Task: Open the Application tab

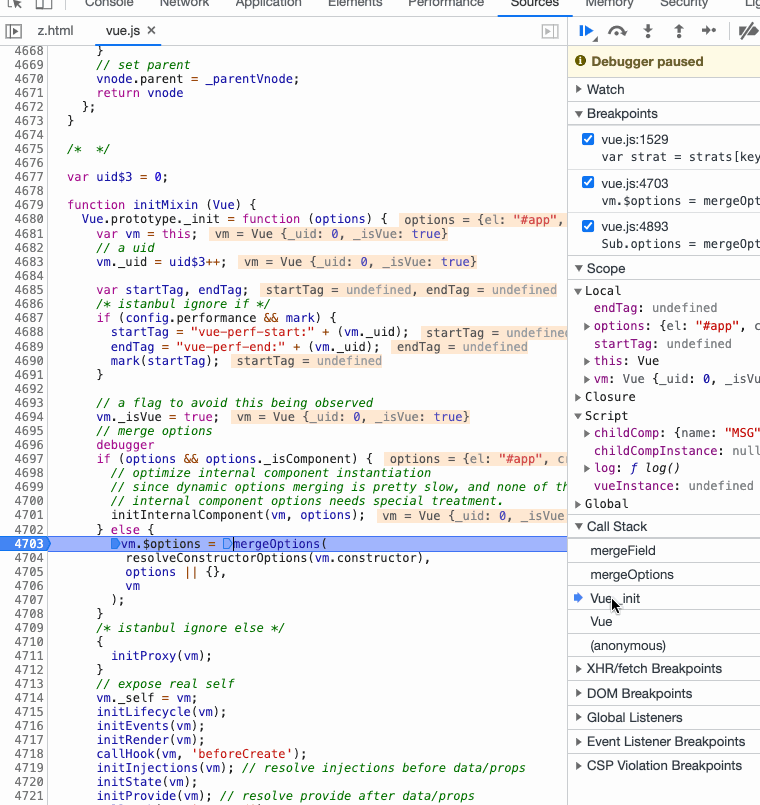Action: [269, 4]
